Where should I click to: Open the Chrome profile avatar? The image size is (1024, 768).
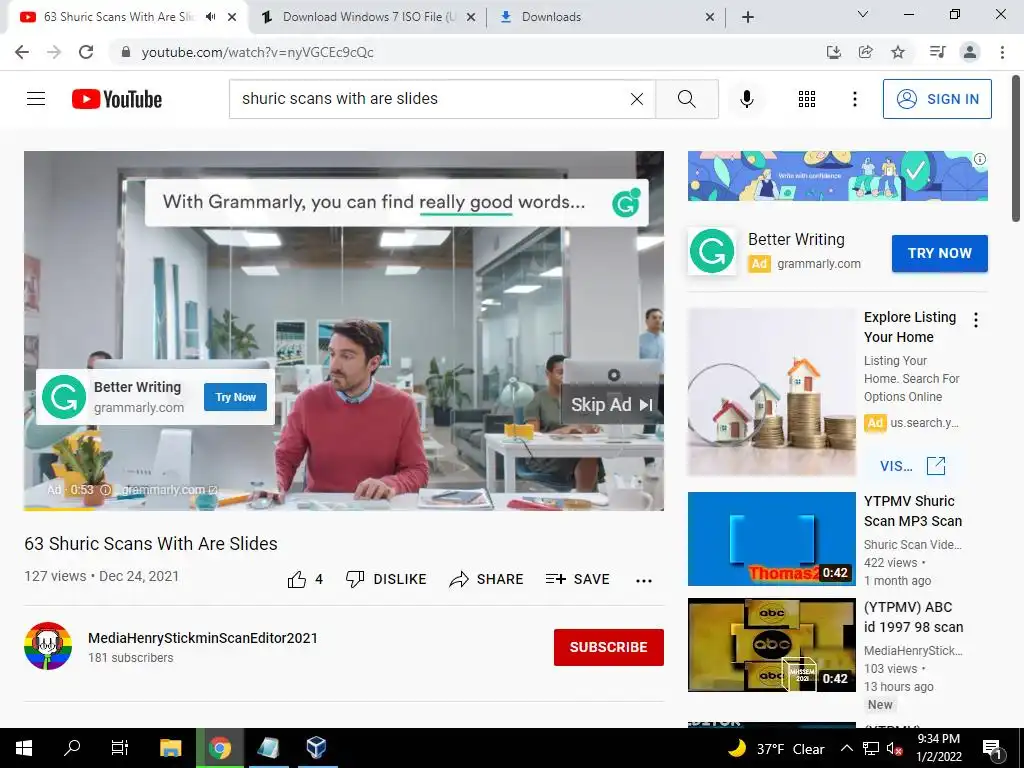tap(970, 52)
